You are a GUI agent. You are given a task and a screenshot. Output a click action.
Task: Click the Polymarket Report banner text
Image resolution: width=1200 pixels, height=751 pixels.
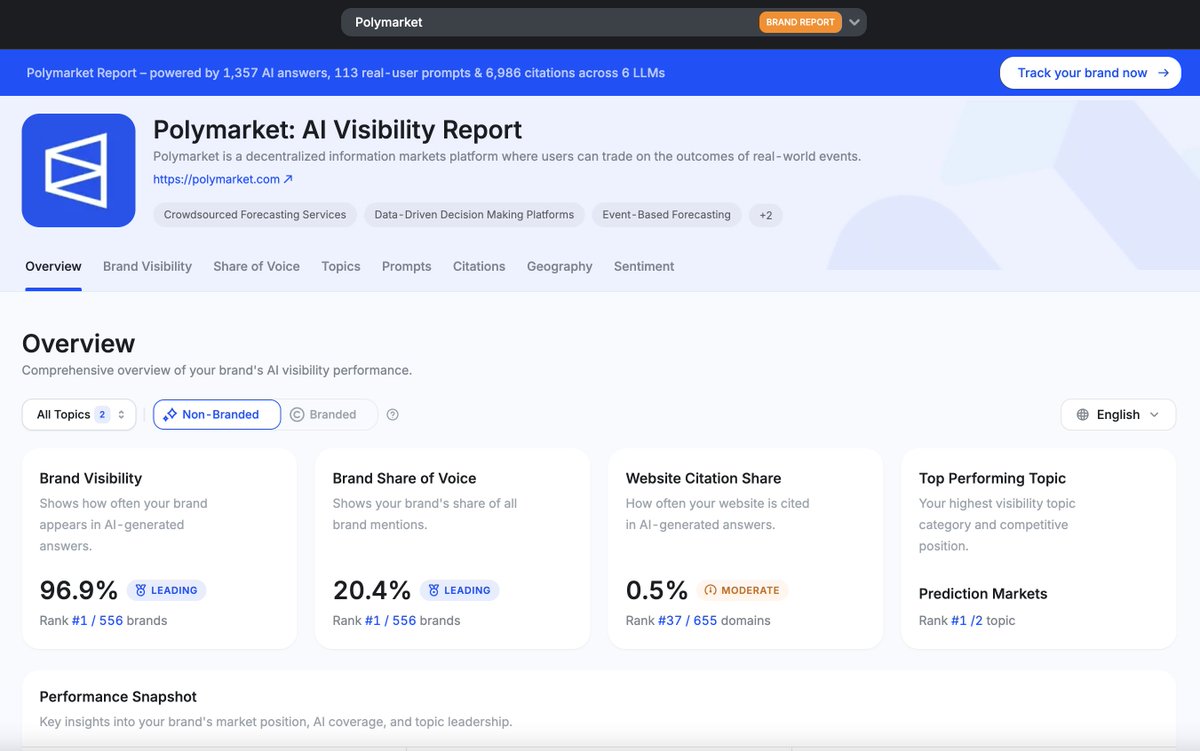coord(346,73)
